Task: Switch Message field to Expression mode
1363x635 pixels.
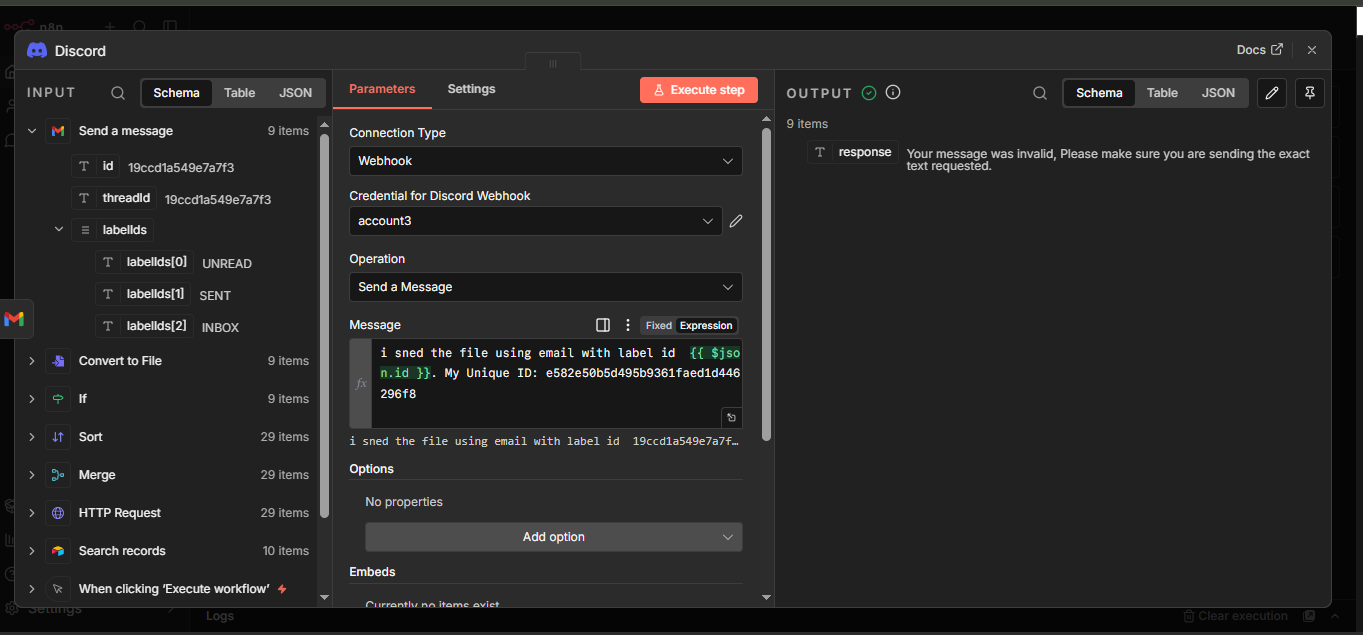Action: tap(706, 325)
